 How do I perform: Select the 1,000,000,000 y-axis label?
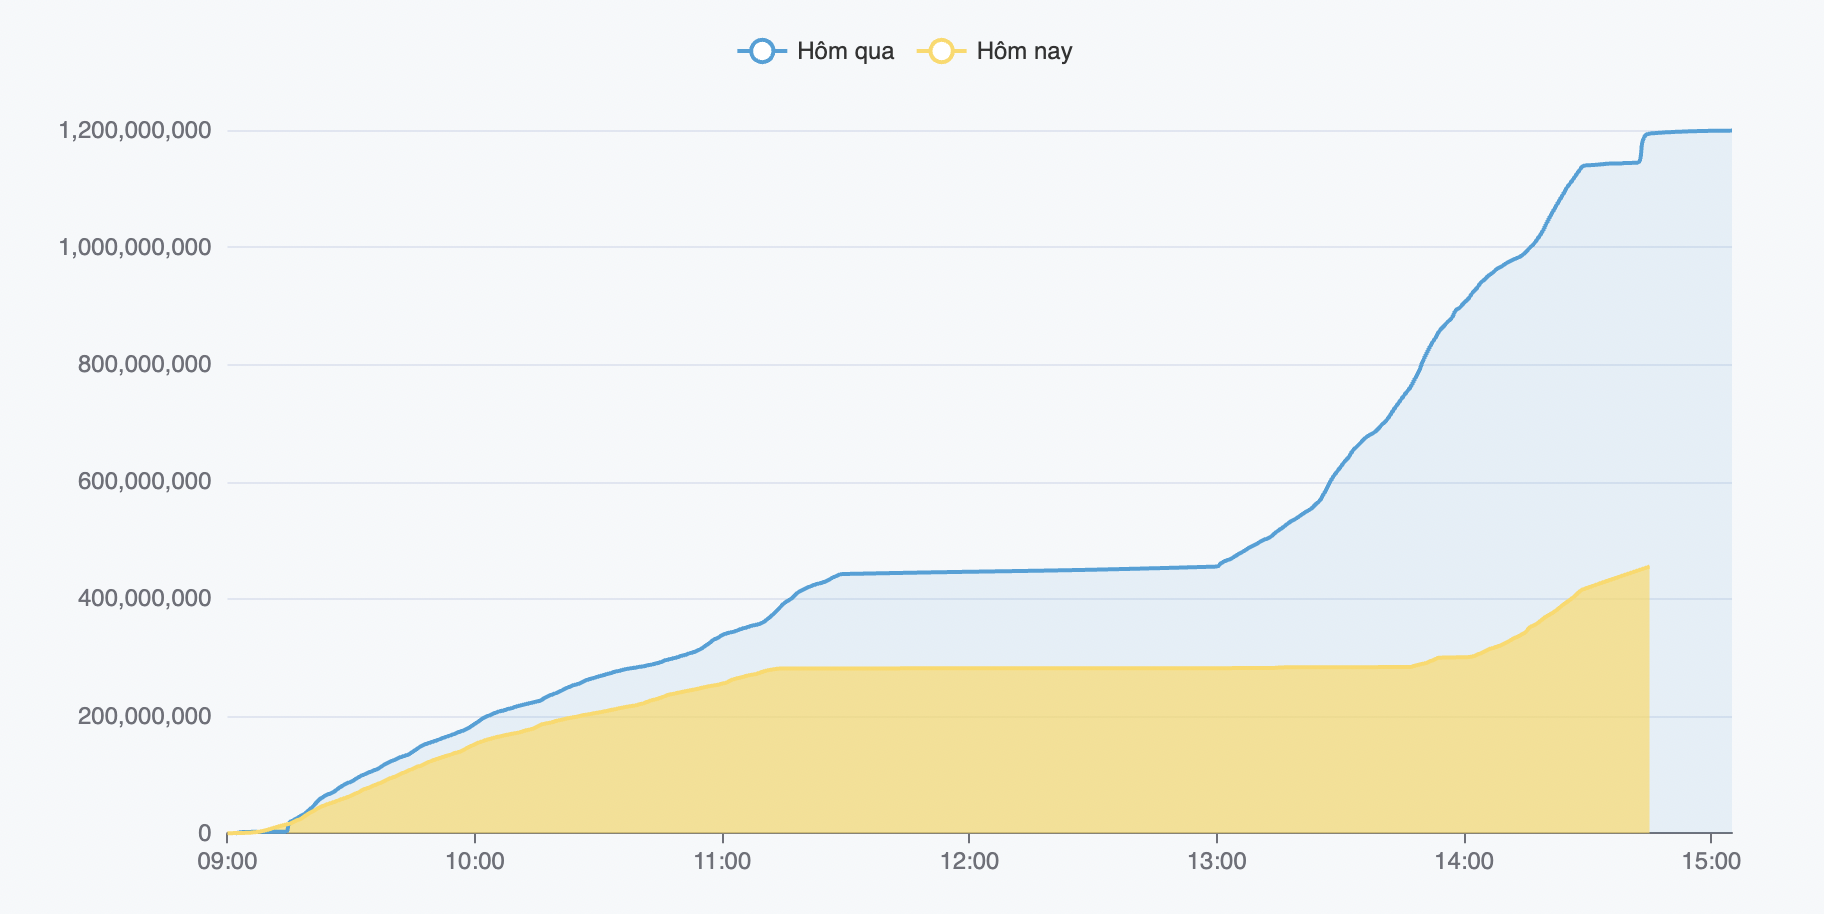pos(135,247)
